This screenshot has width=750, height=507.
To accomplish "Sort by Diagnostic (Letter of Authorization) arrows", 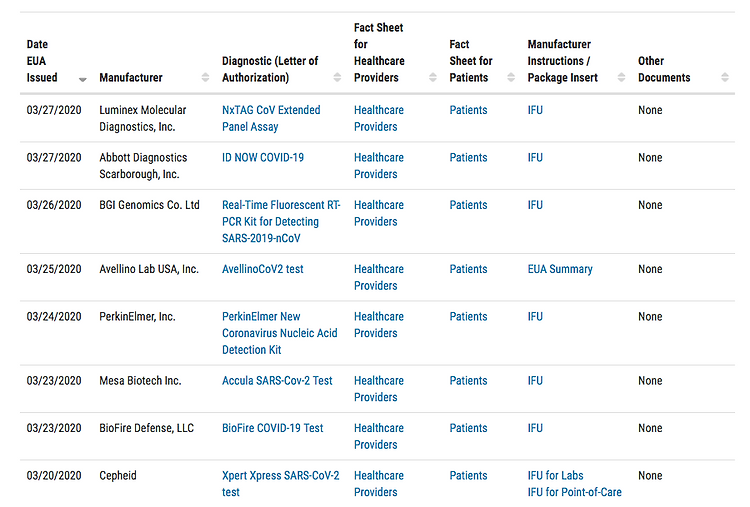I will tap(337, 77).
